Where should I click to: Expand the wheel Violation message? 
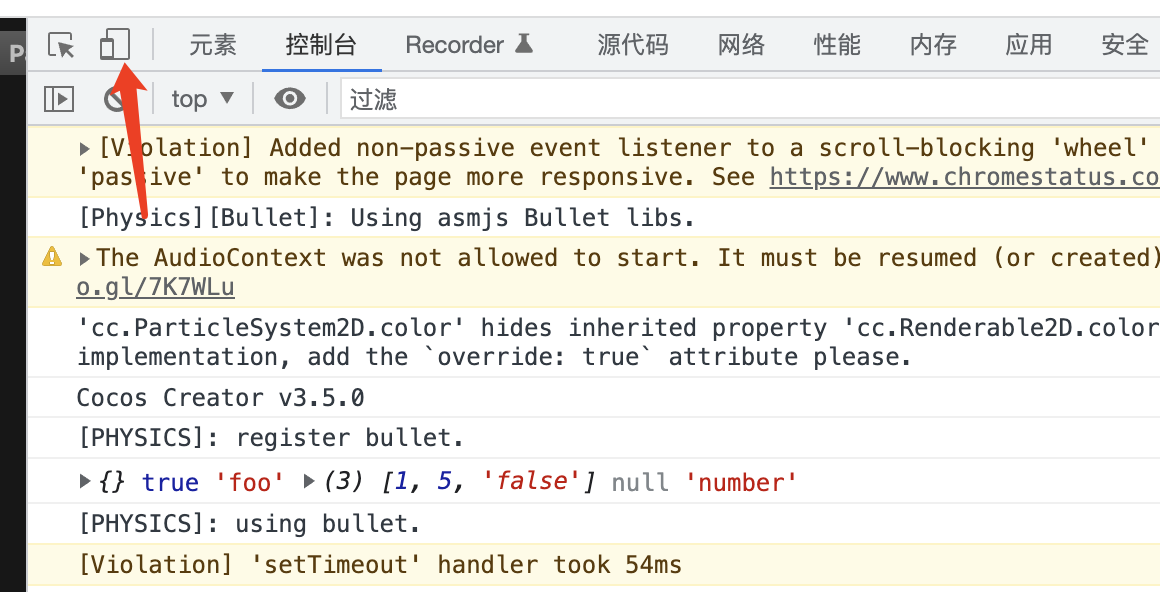(85, 149)
